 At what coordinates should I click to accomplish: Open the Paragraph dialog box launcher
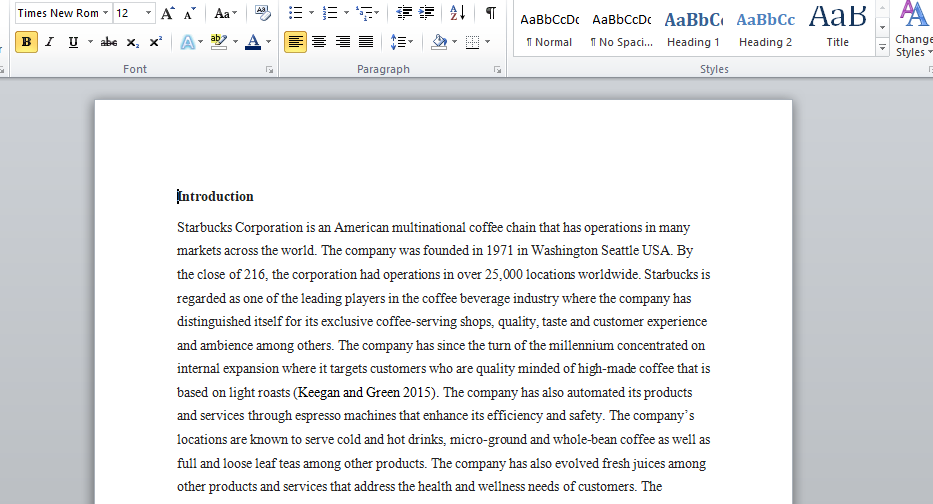point(497,70)
